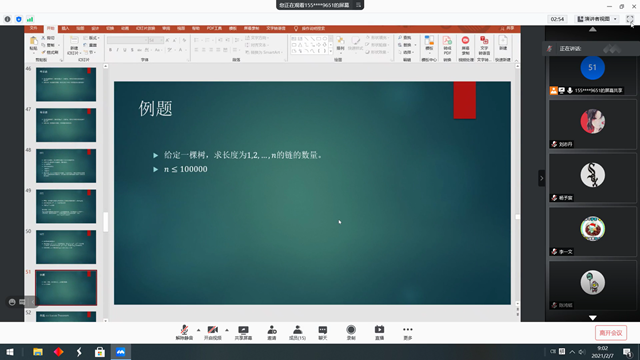Open the Speaker View layout dropdown

coord(597,19)
